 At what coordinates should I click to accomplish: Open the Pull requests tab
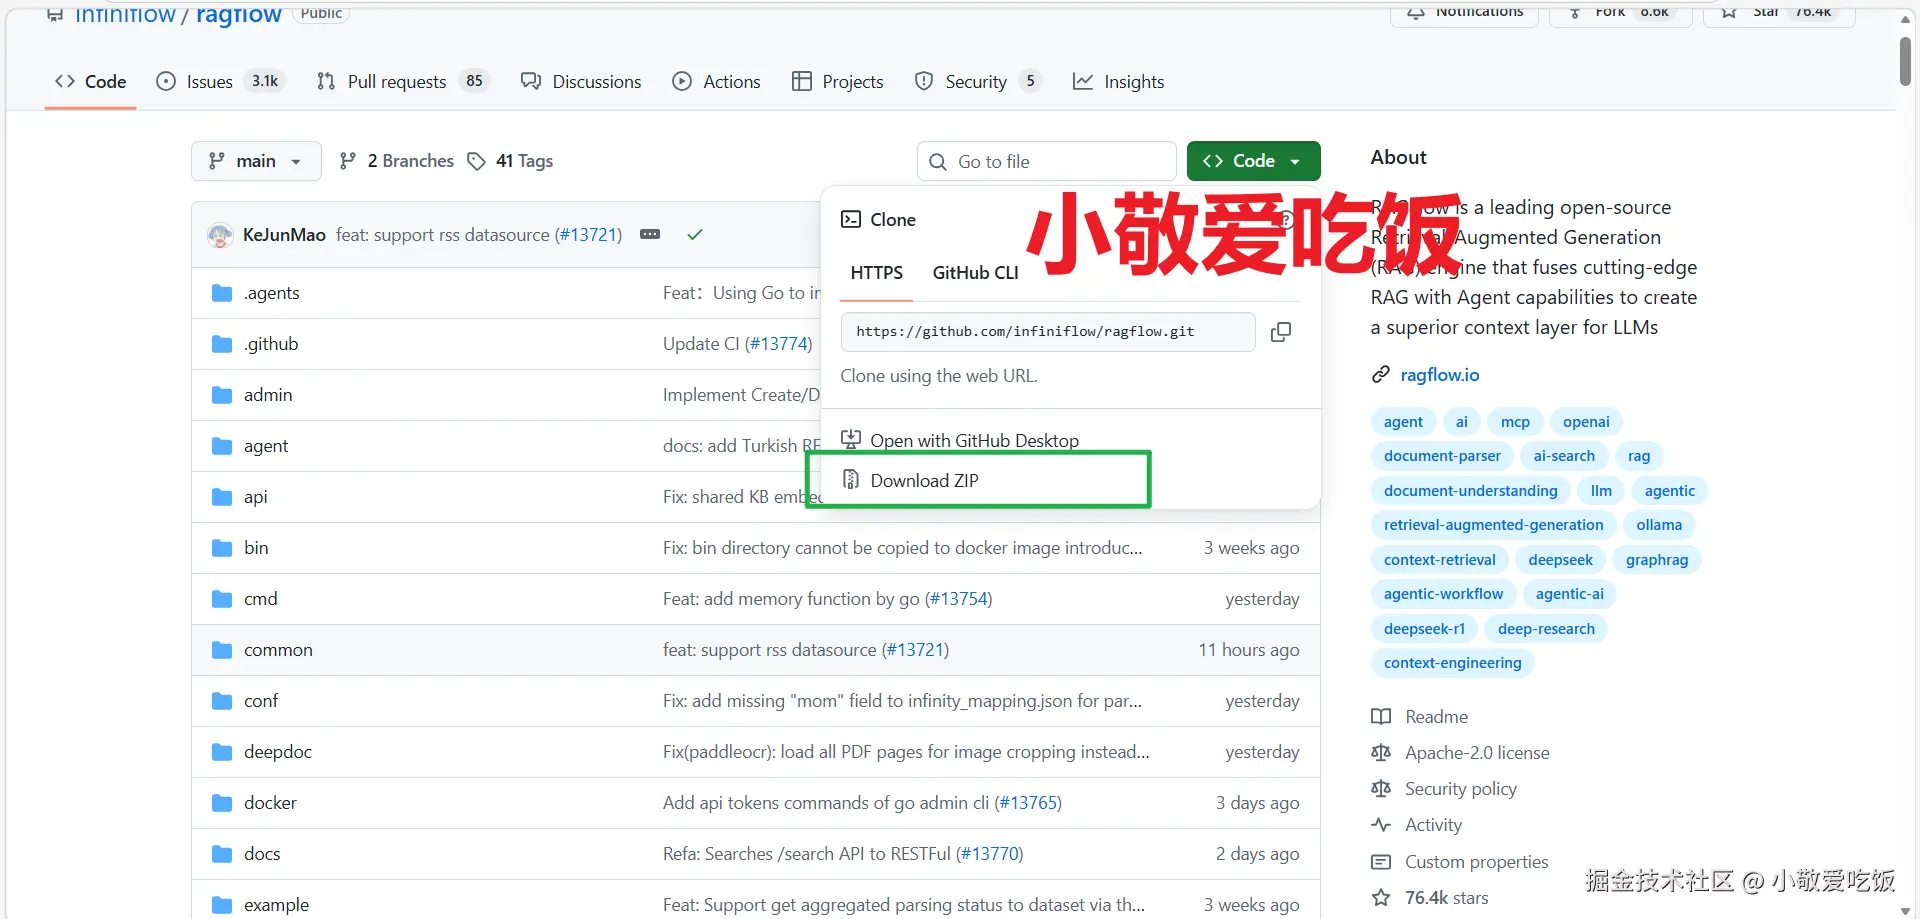pos(403,82)
